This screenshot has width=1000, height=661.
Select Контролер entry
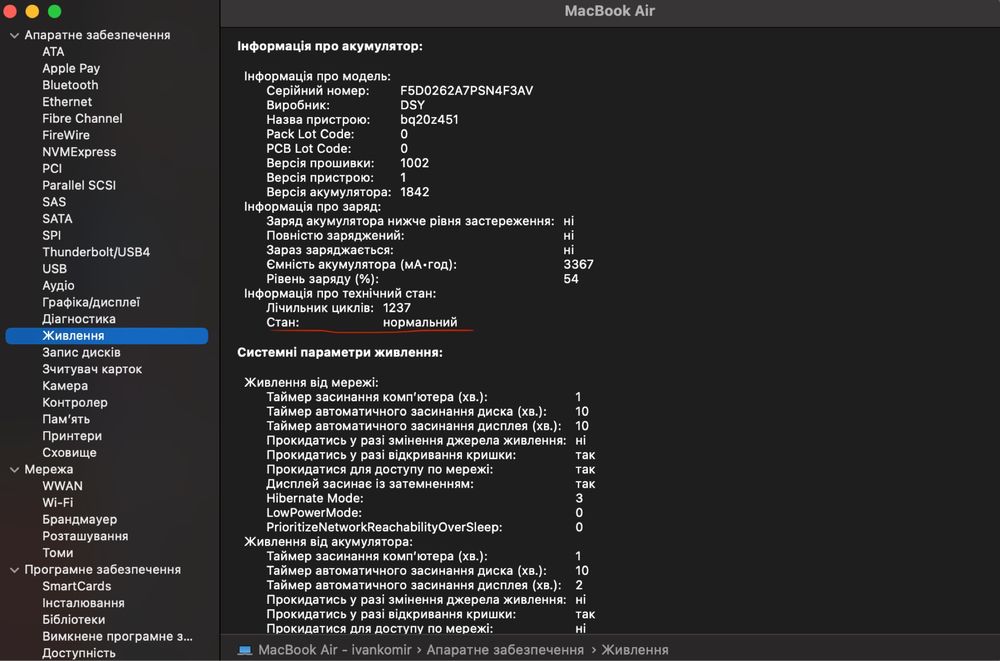(x=75, y=403)
